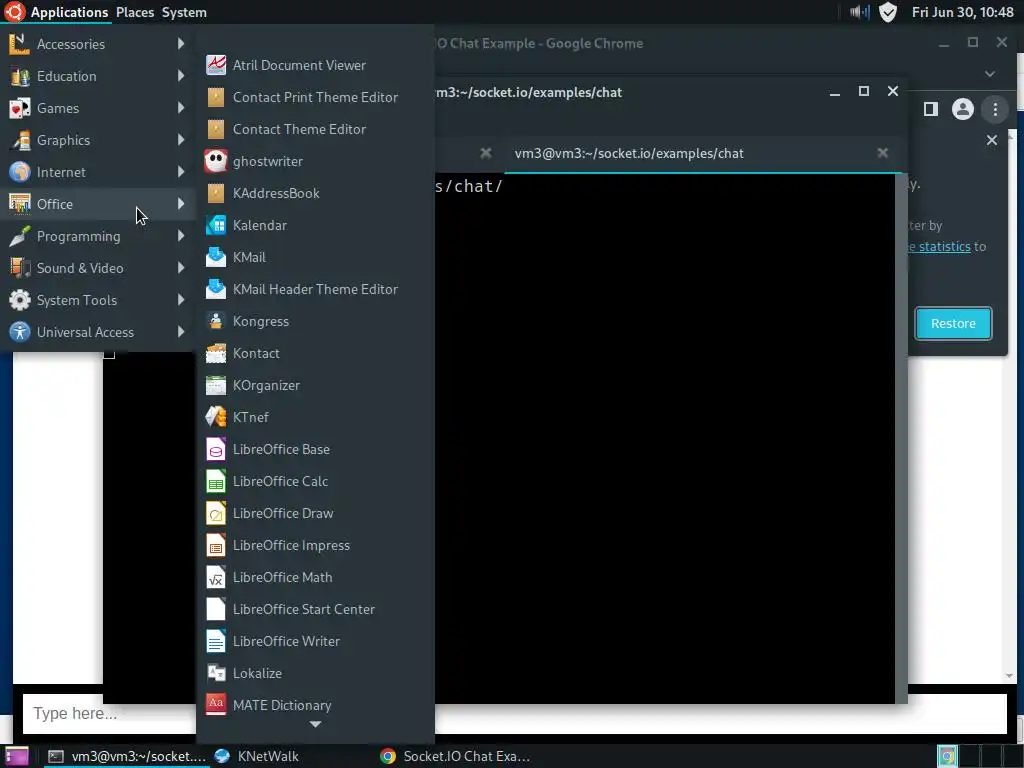Click the workspace switcher in panel

click(x=978, y=756)
